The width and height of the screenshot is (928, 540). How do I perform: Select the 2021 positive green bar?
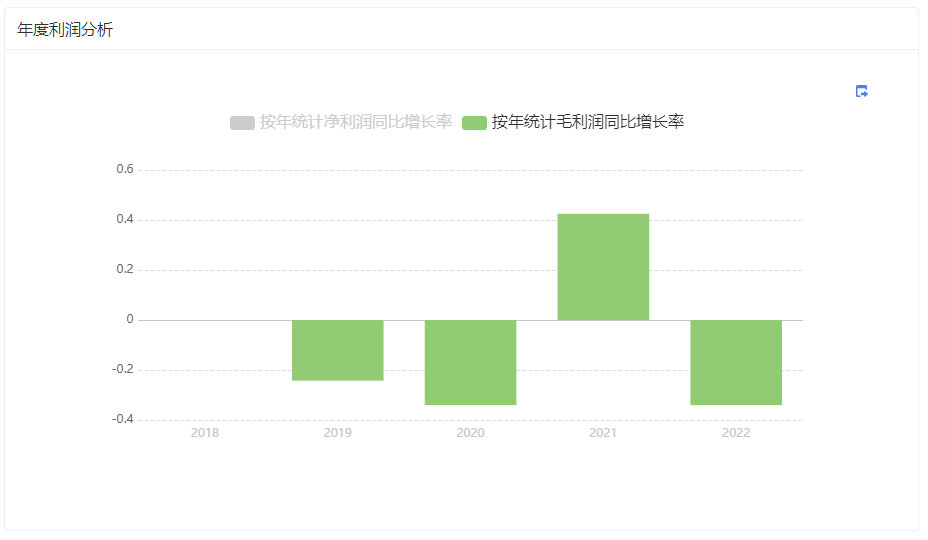pyautogui.click(x=603, y=267)
